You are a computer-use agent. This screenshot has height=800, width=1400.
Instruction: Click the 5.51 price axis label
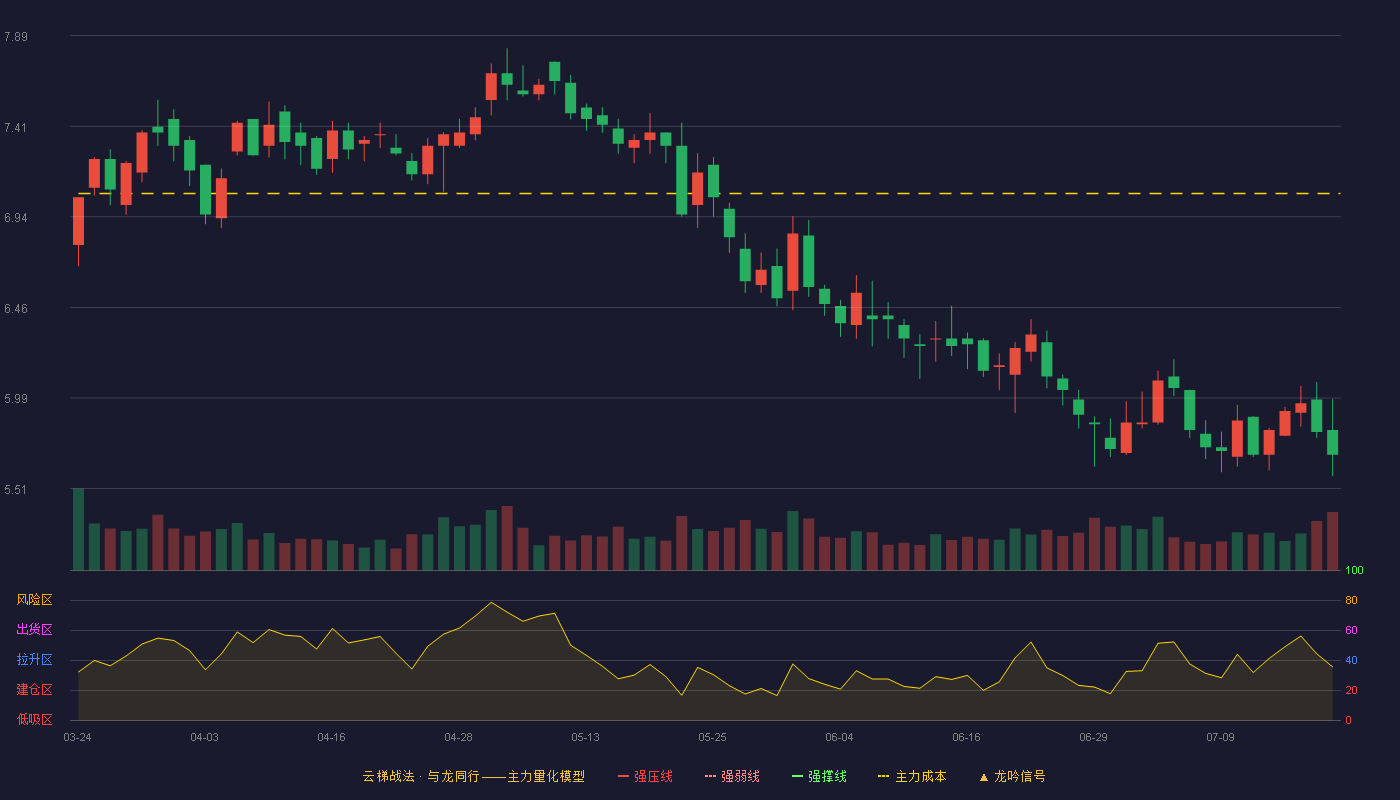tap(16, 489)
